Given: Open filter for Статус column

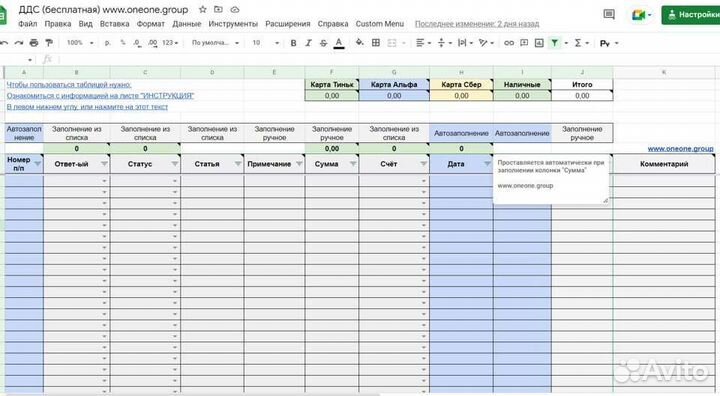Looking at the screenshot, I should [x=175, y=164].
